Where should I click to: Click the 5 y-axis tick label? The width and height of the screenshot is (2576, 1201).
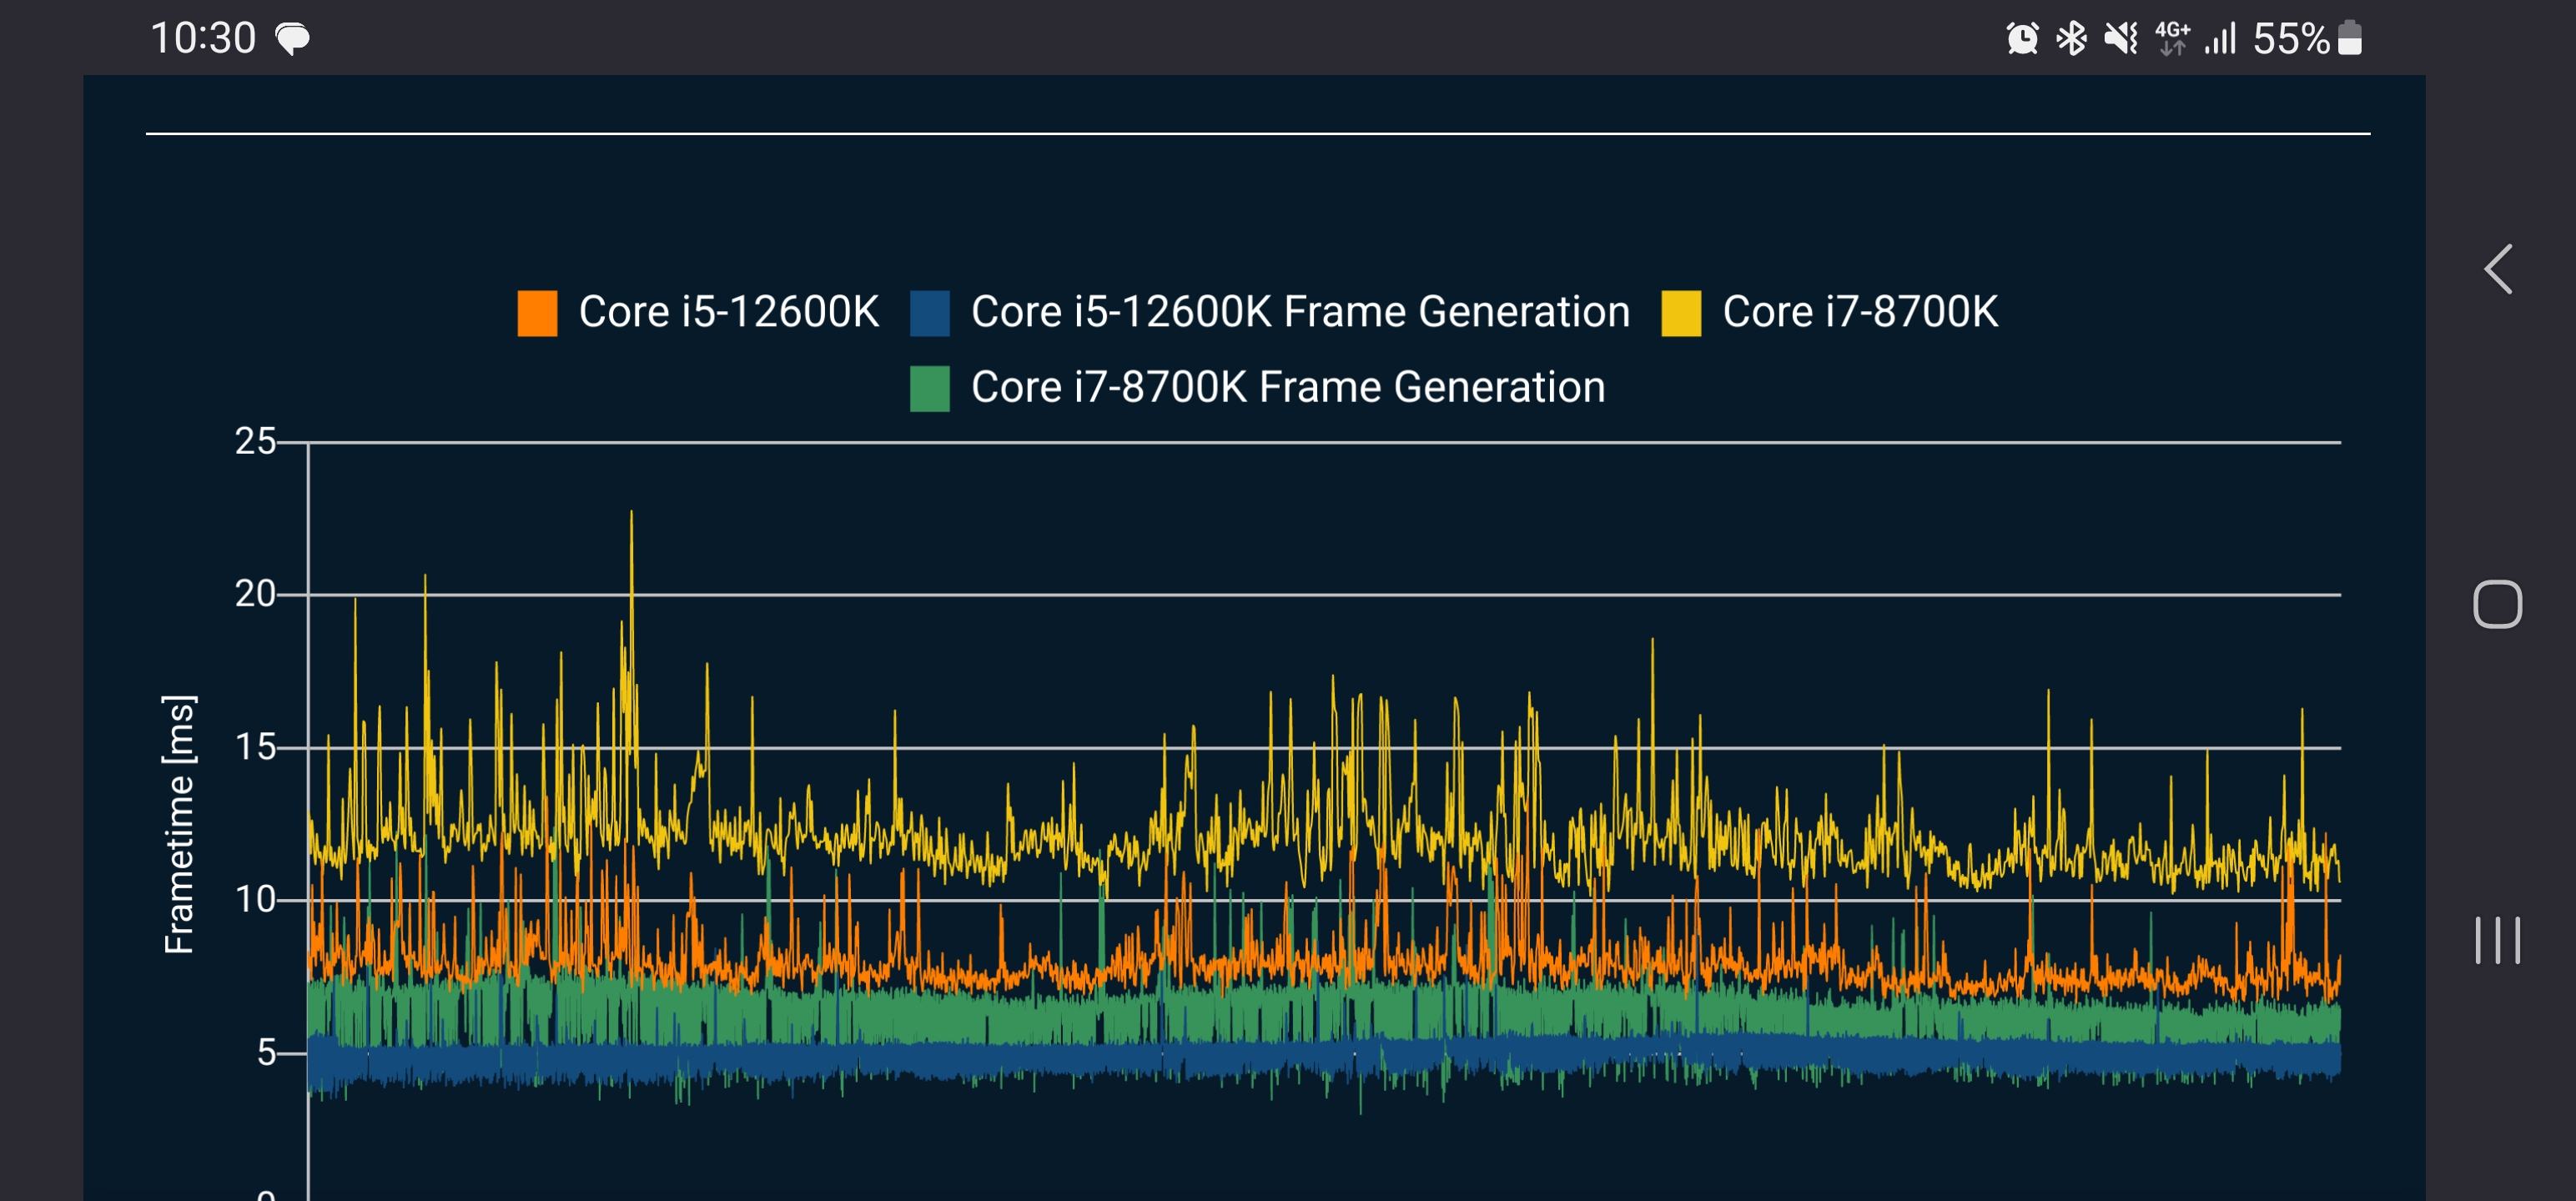[266, 1053]
